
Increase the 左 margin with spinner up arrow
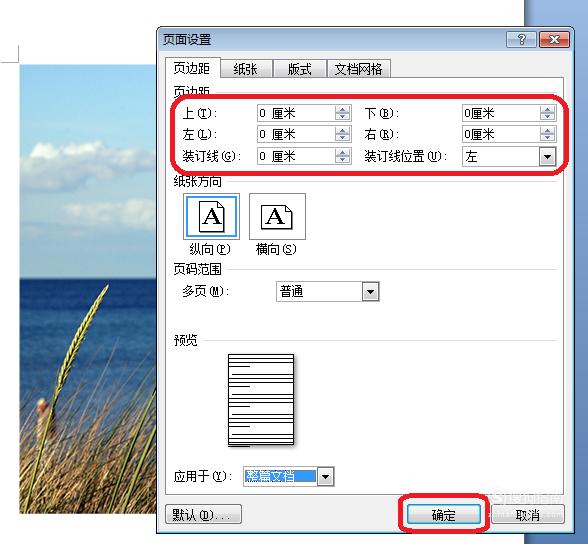[x=343, y=130]
